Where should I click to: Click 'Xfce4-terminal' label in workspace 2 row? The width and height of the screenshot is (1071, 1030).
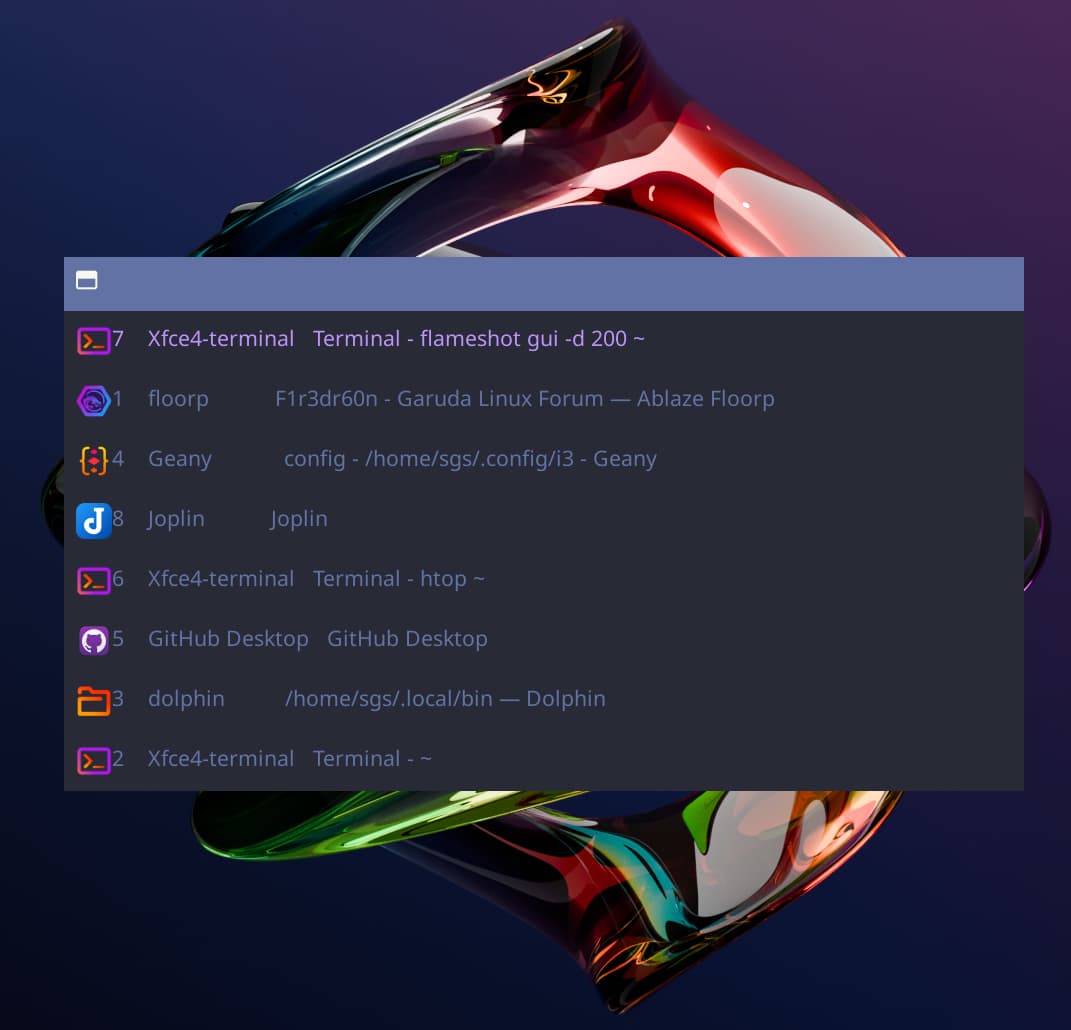click(x=221, y=759)
